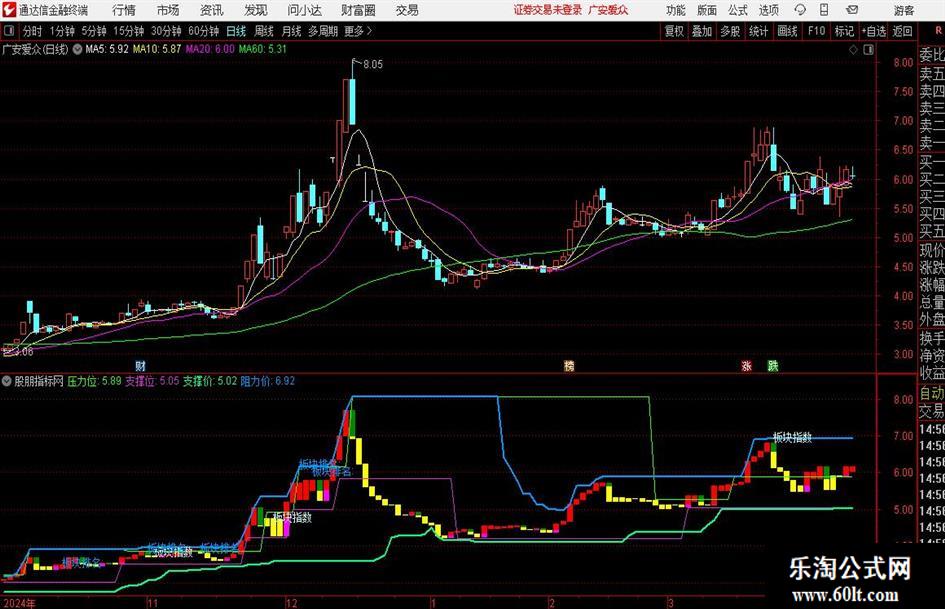
Task: Open the mobile phone icon
Action: pos(824,10)
